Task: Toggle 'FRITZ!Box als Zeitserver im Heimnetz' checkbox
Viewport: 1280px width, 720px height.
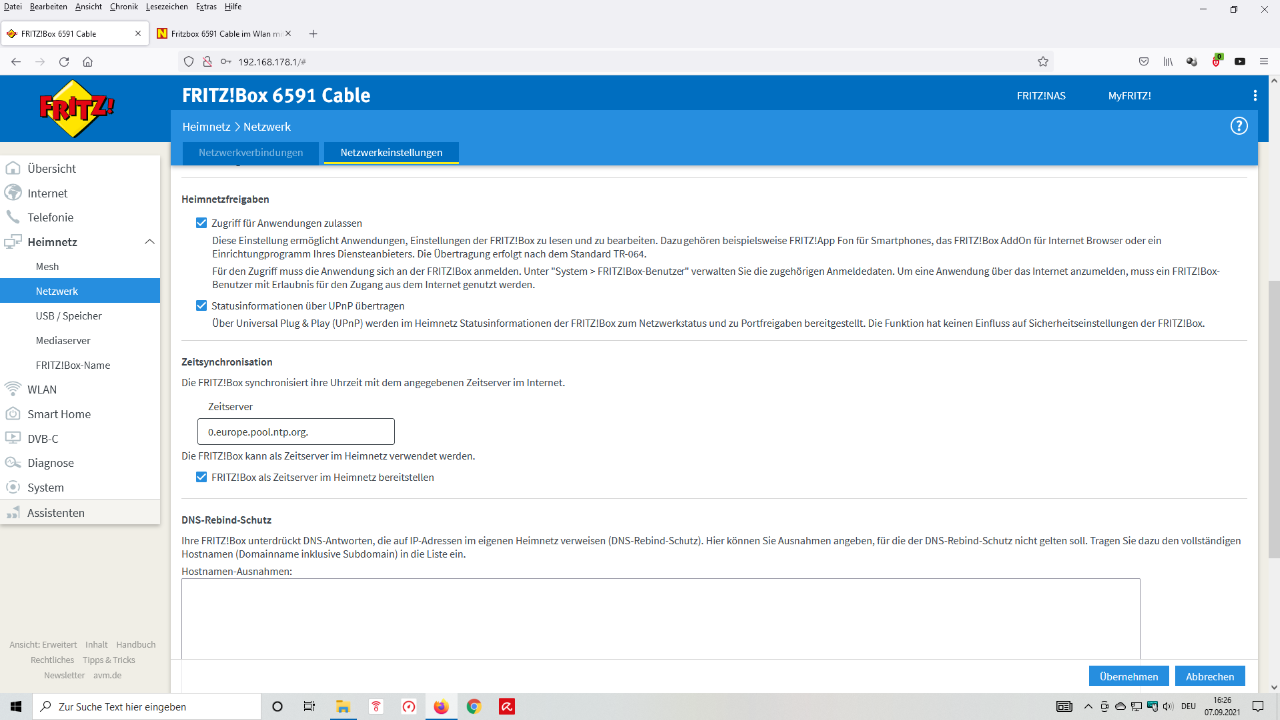Action: (x=202, y=477)
